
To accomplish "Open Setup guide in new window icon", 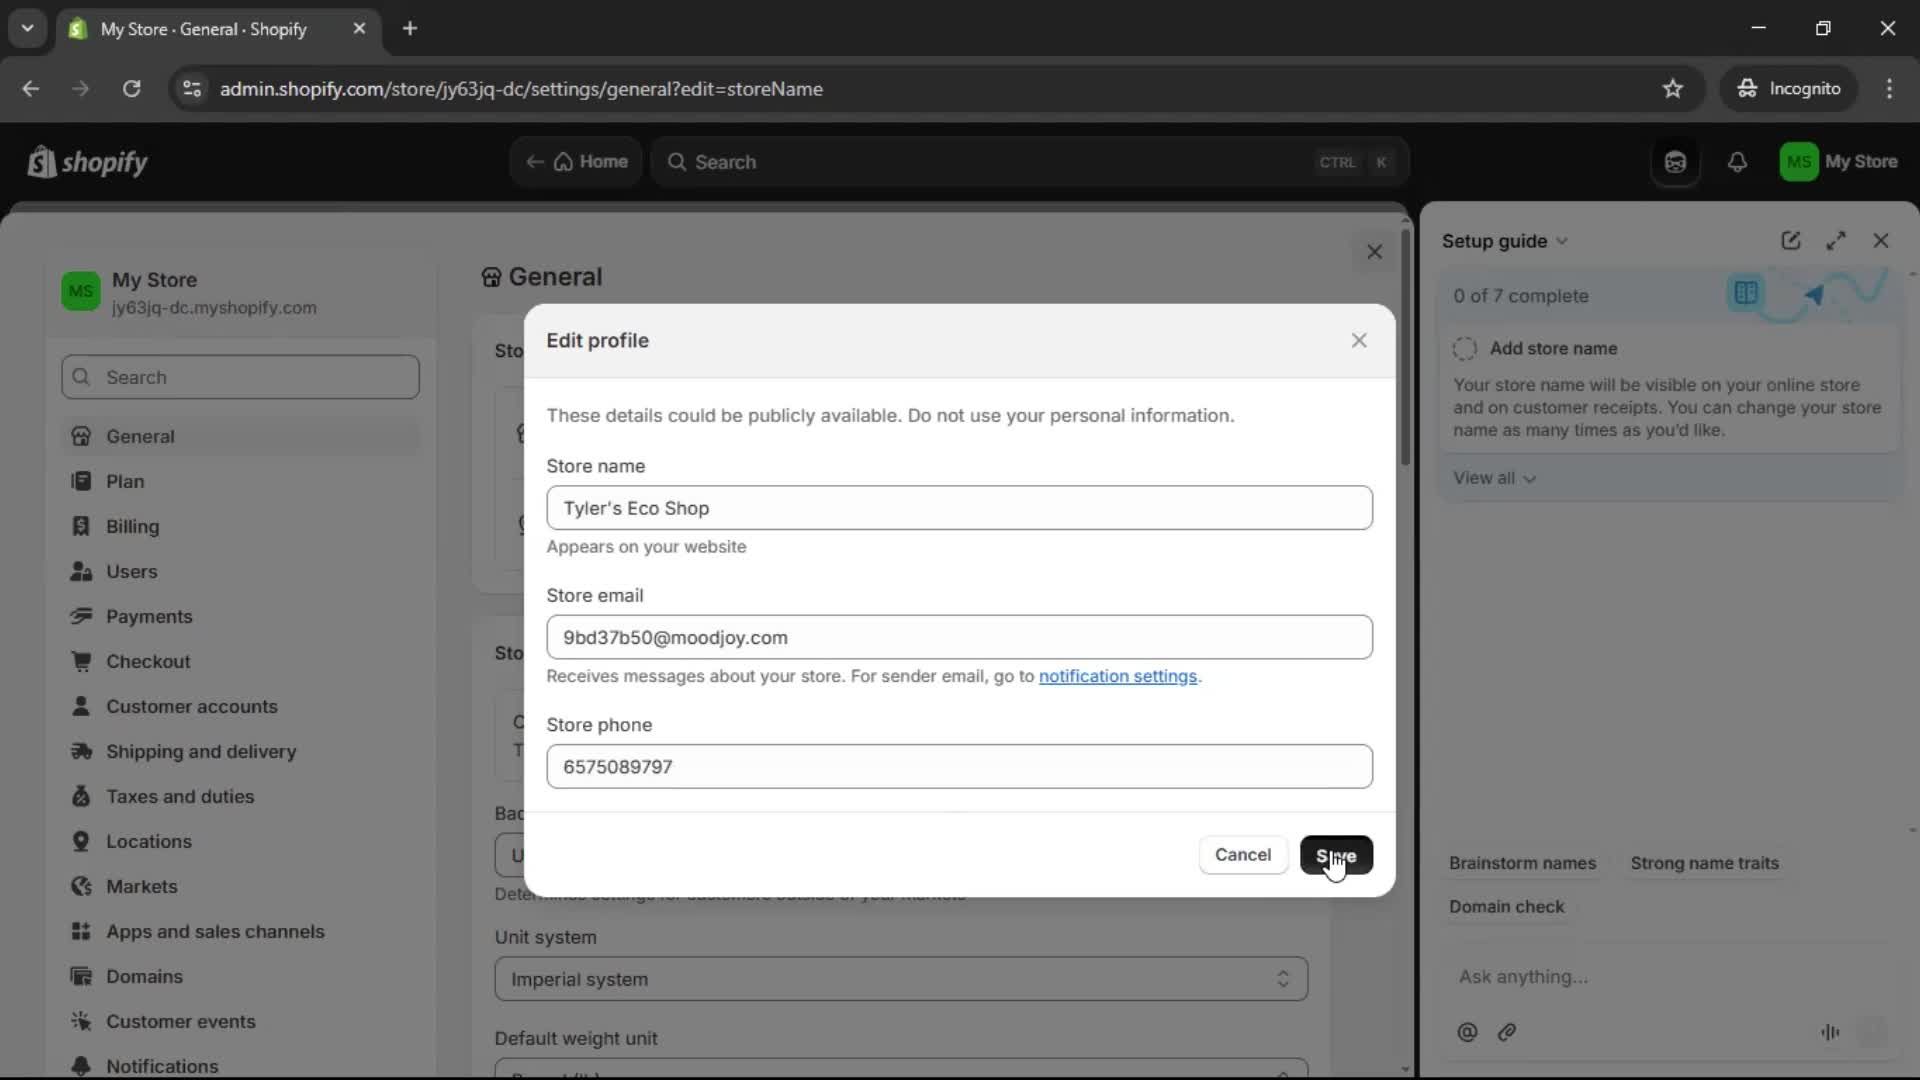I will (x=1790, y=240).
